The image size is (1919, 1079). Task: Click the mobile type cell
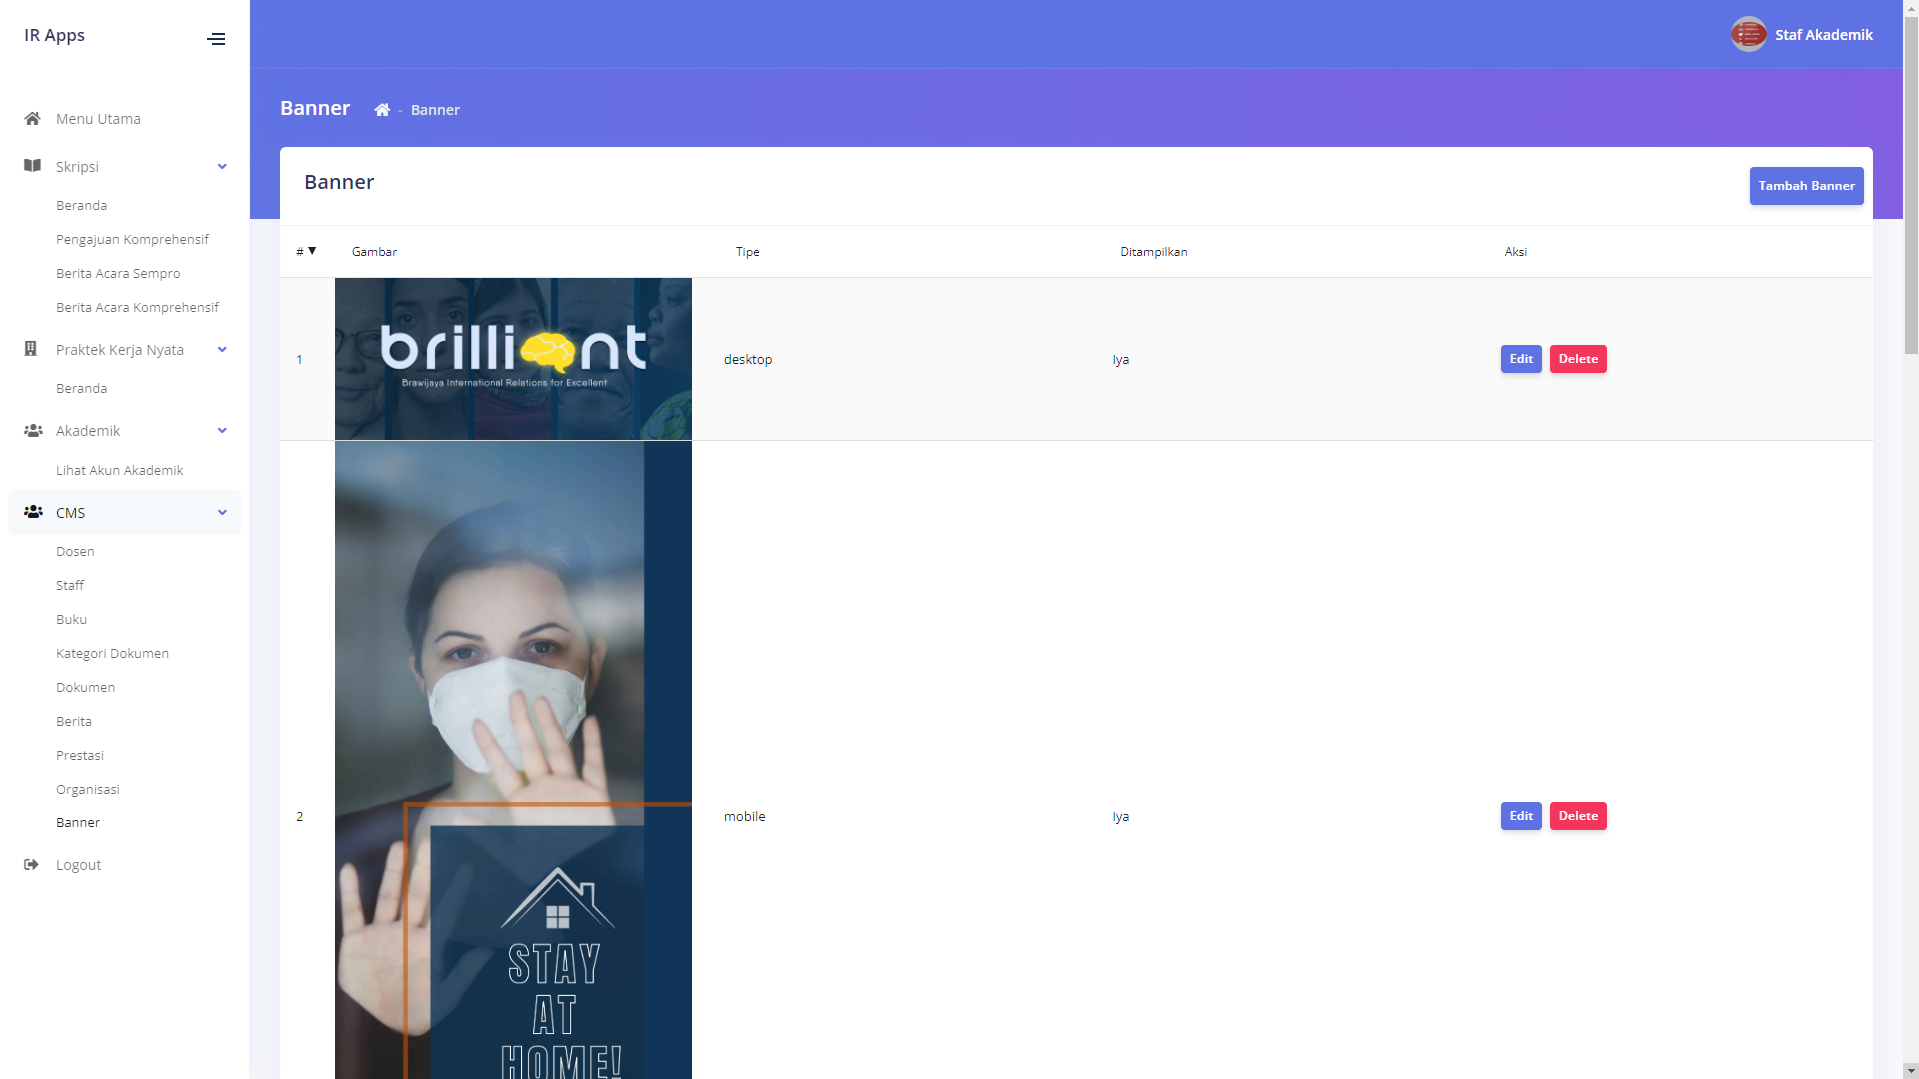click(744, 816)
